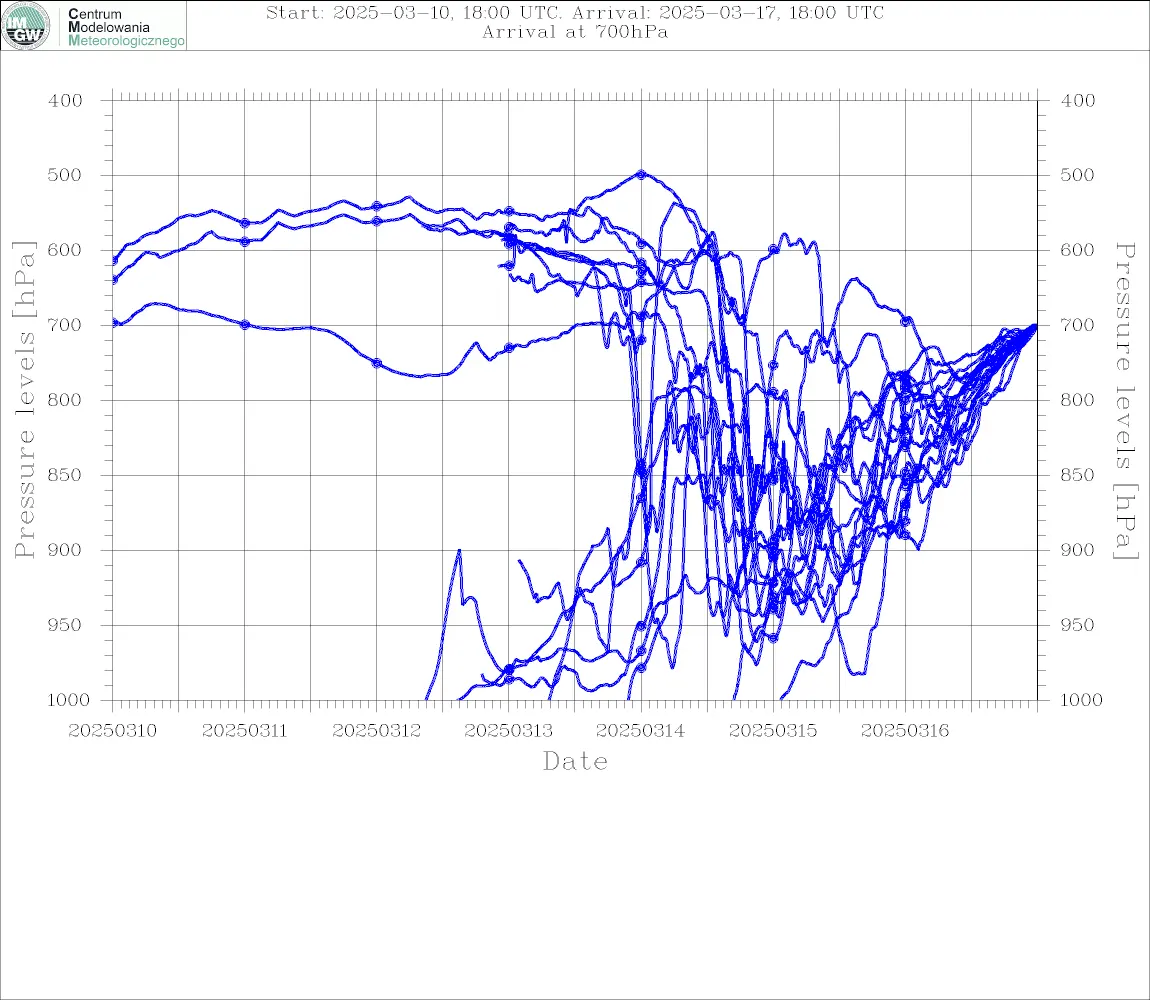Click the IMGW round logo icon
Image resolution: width=1150 pixels, height=1000 pixels.
pyautogui.click(x=26, y=26)
